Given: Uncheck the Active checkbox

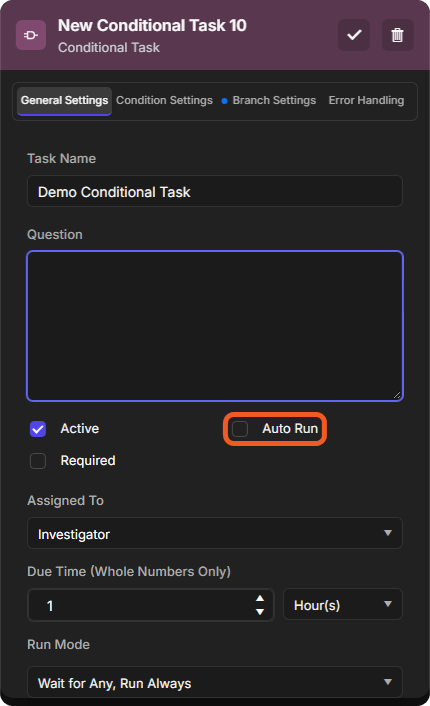Looking at the screenshot, I should tap(38, 429).
